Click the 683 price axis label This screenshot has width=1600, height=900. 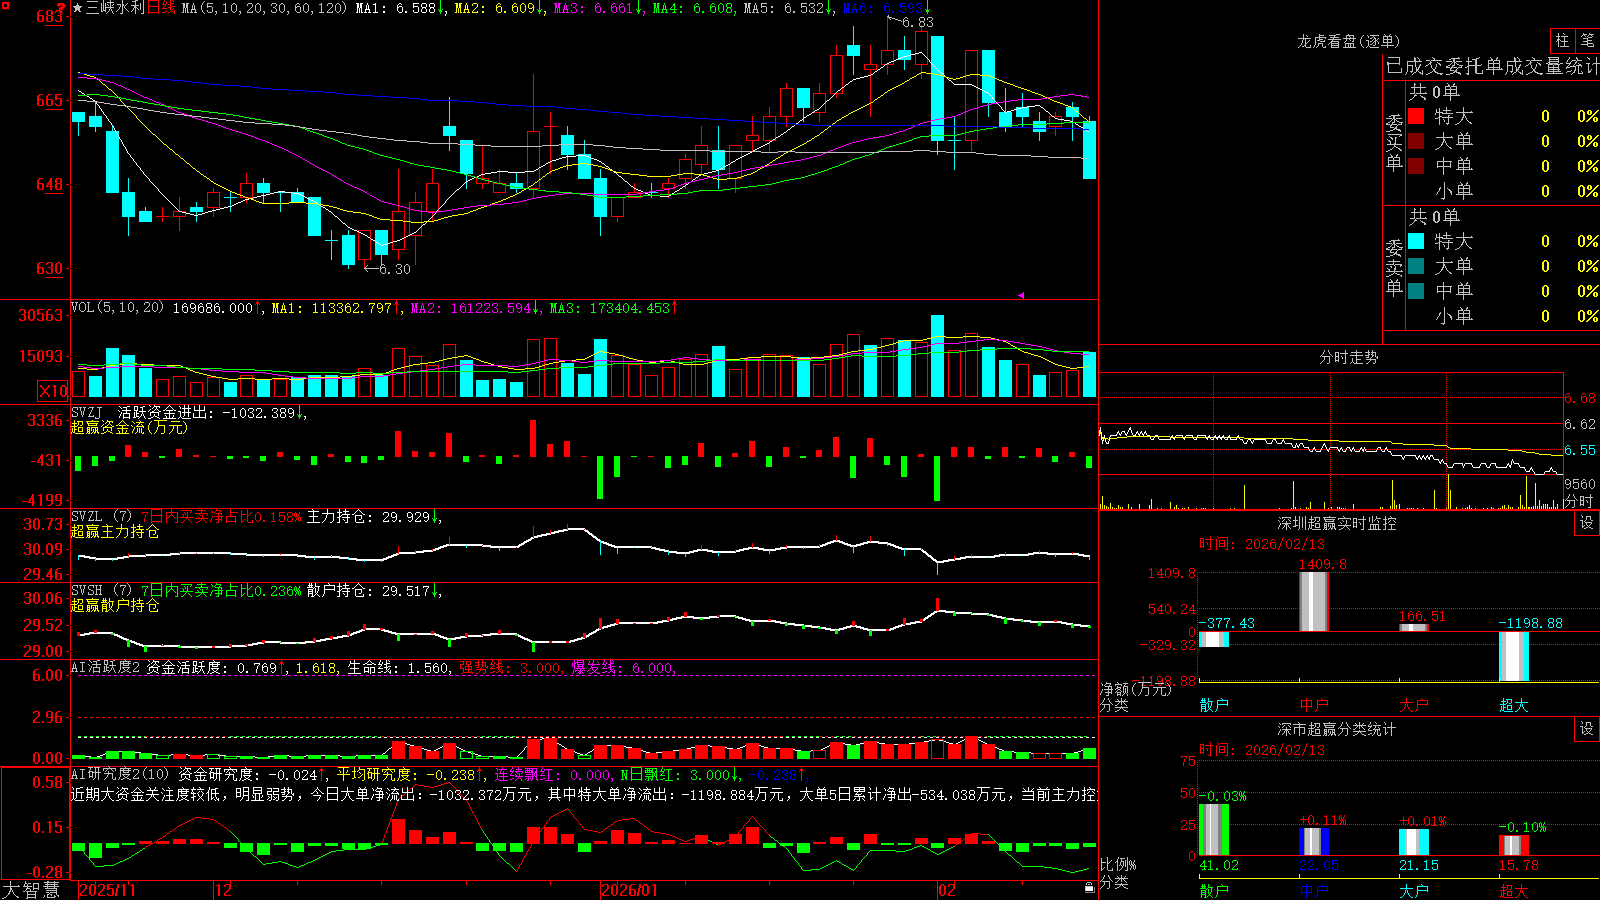pos(50,17)
